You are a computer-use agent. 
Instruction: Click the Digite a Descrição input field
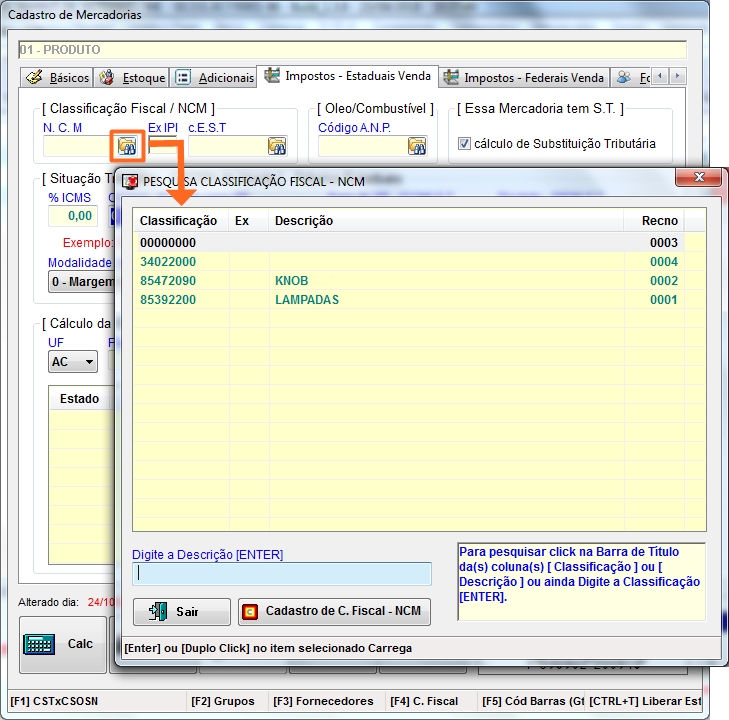click(x=282, y=574)
